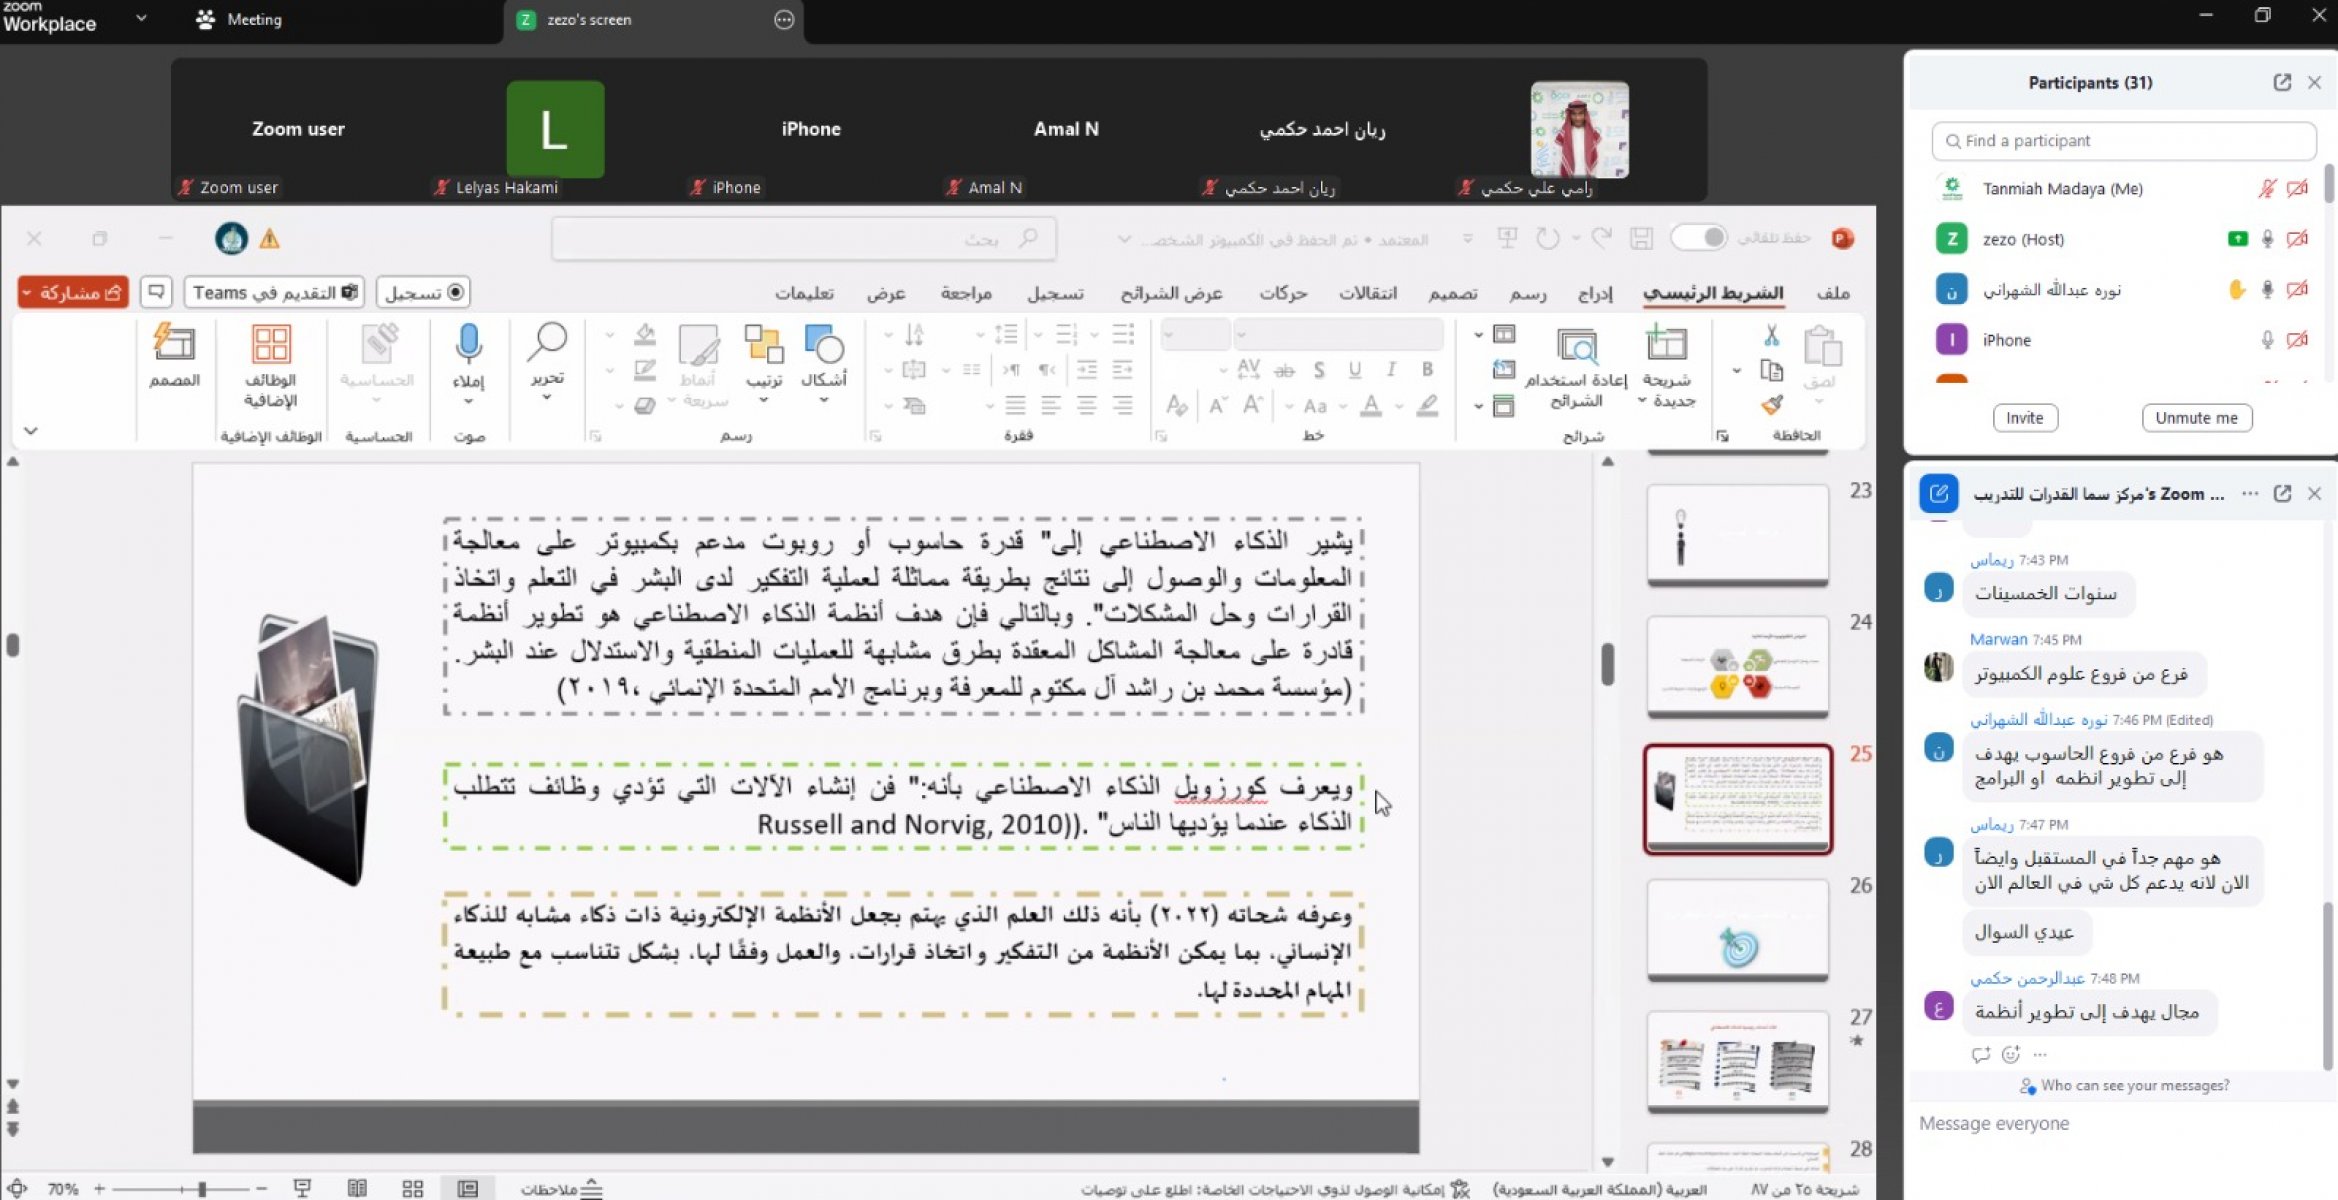
Task: Expand the Zoom Workplace dropdown arrow
Action: click(x=141, y=18)
